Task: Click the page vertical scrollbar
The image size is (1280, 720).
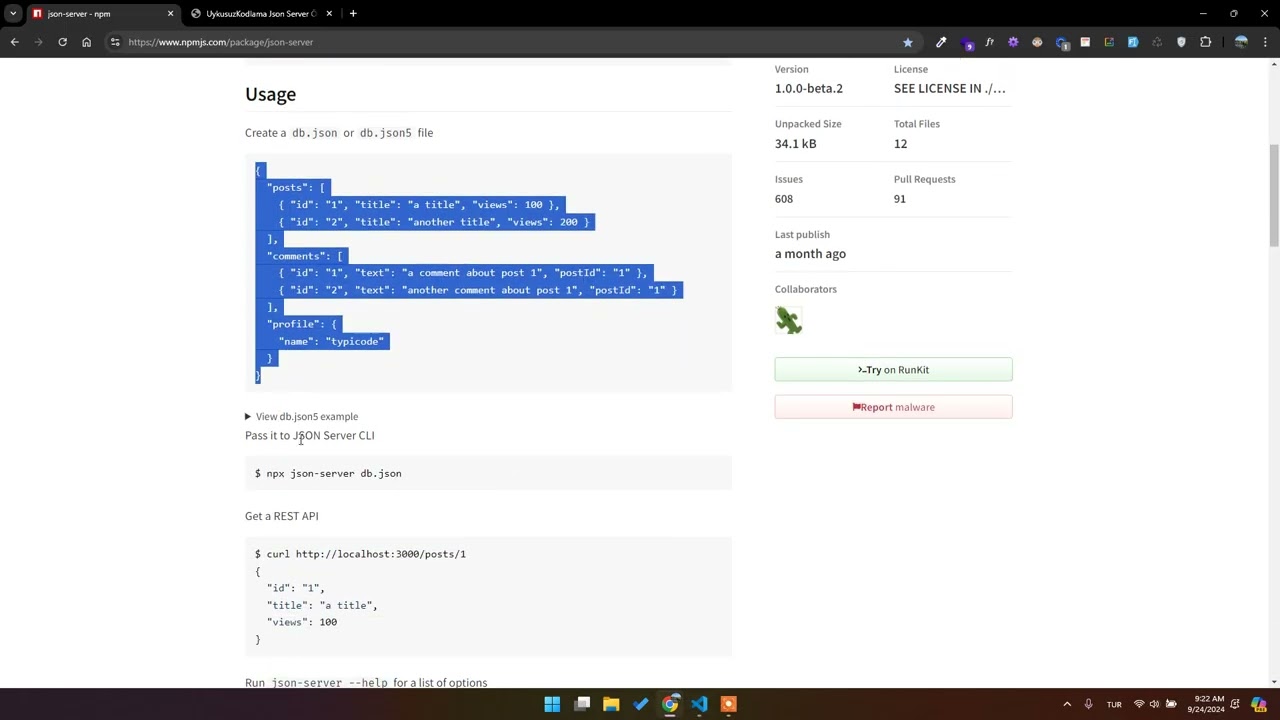Action: (x=1274, y=195)
